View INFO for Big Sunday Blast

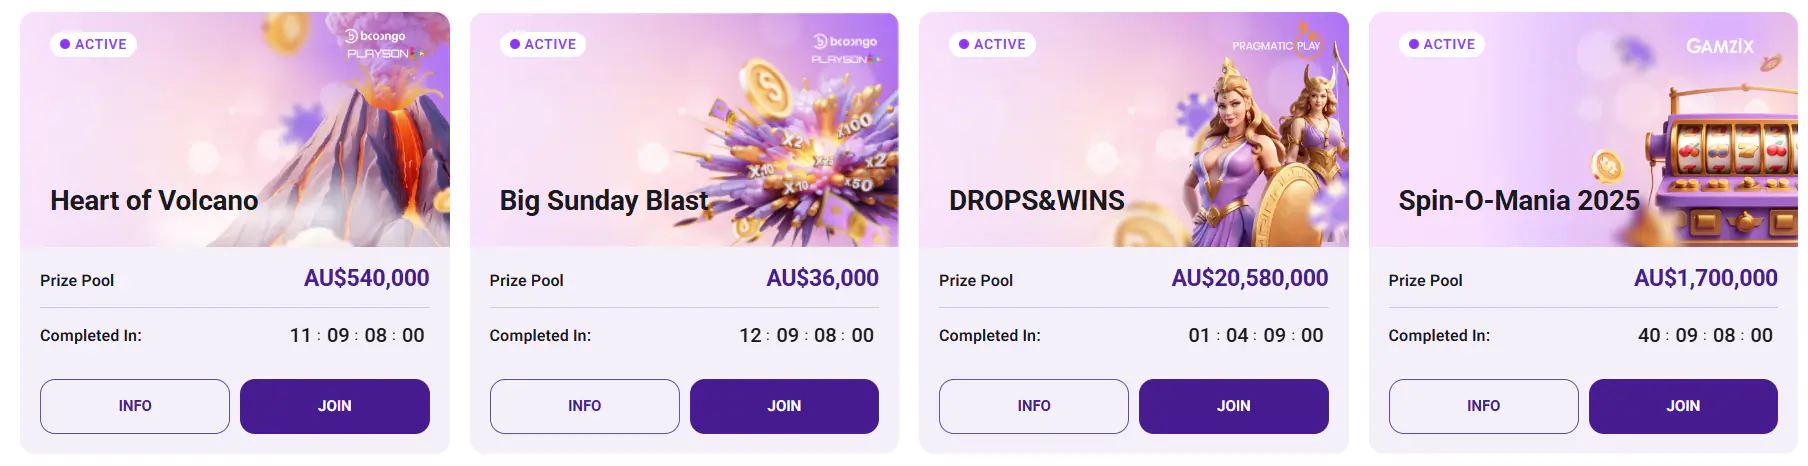[x=584, y=406]
